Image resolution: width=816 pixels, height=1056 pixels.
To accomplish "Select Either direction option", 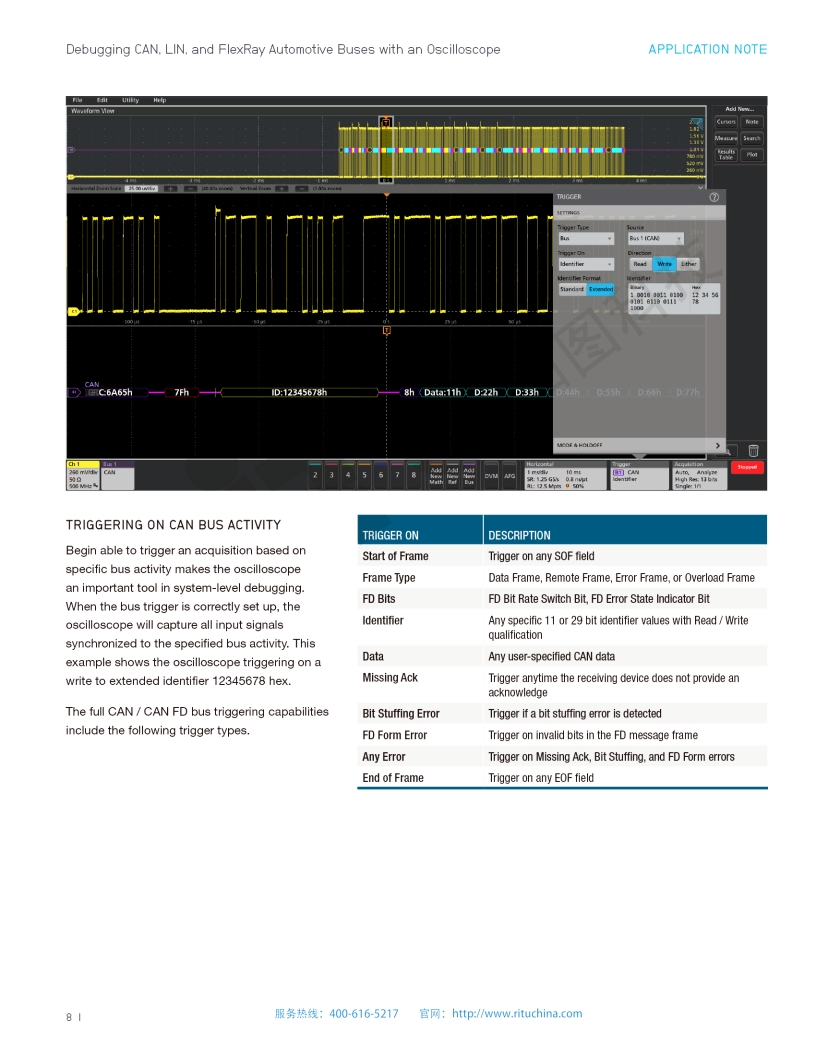I will click(x=688, y=264).
